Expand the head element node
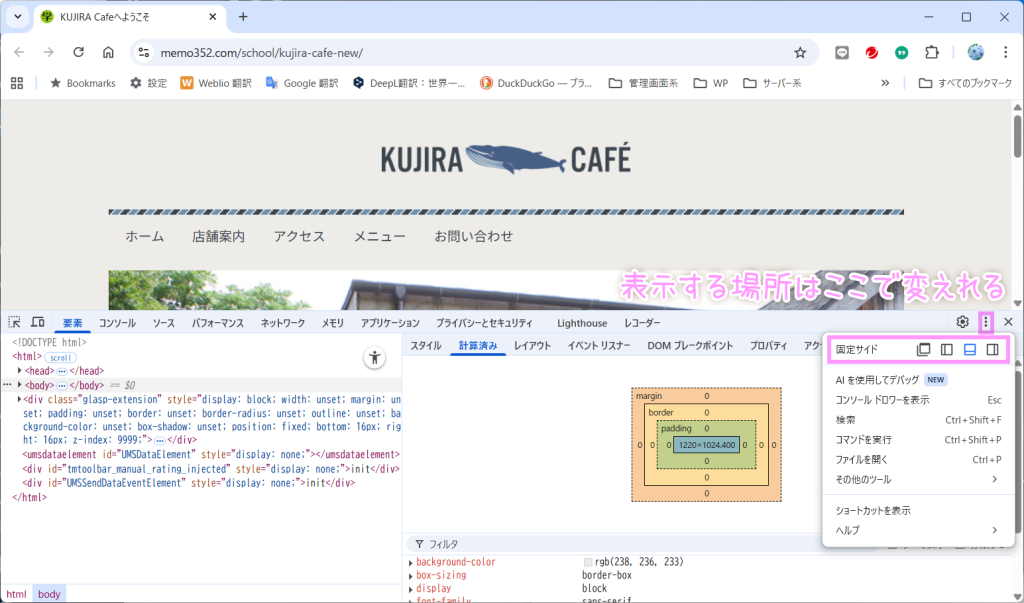Screen dimensions: 1024x603 coord(19,370)
